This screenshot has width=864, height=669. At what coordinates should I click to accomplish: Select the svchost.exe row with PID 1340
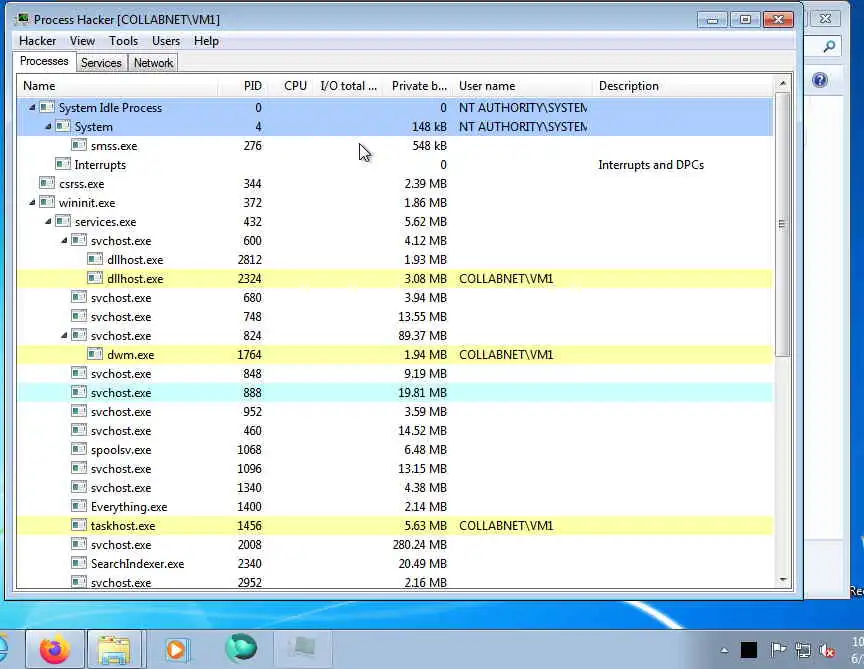point(395,488)
